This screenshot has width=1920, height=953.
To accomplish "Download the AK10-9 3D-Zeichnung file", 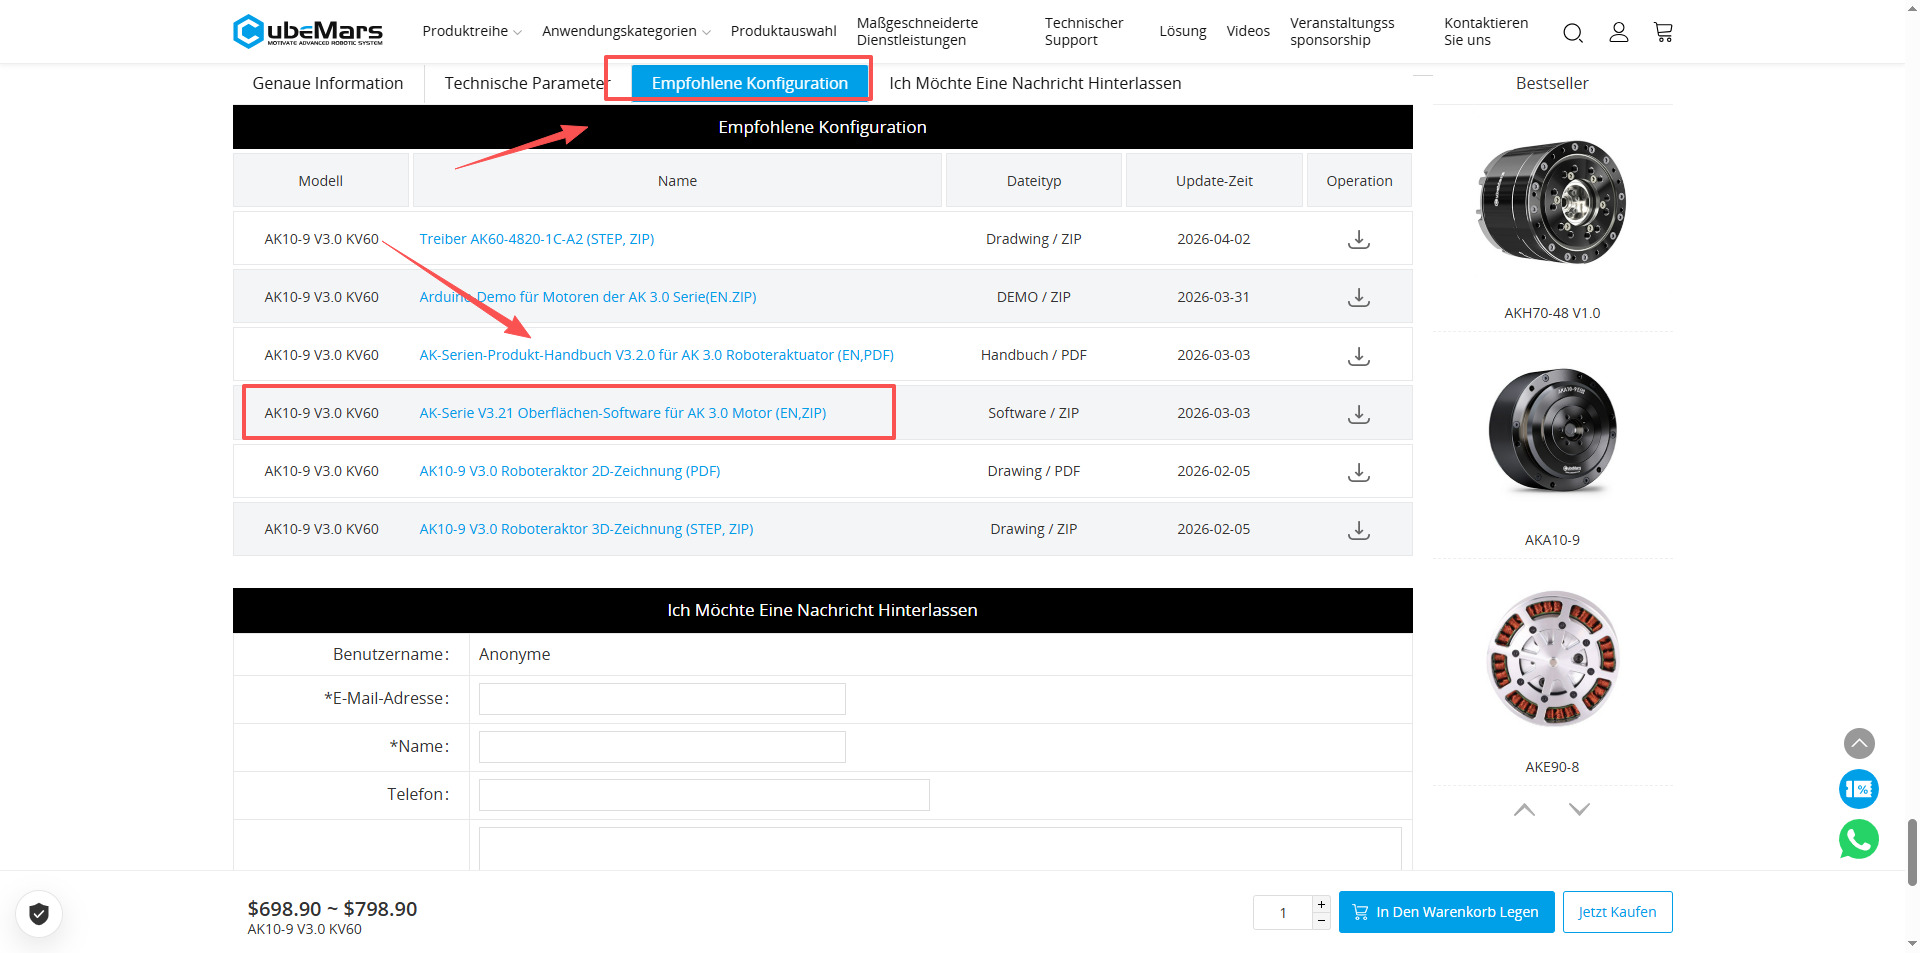I will [1358, 530].
